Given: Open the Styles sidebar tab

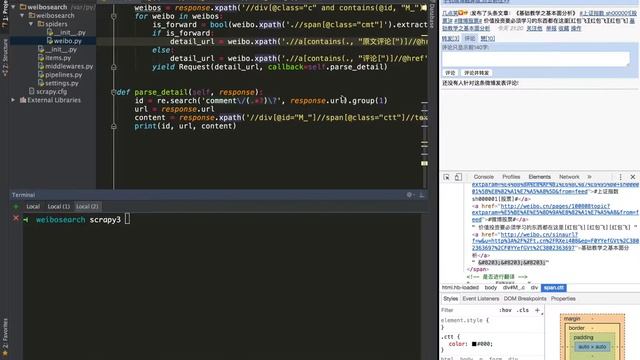Looking at the screenshot, I should [x=450, y=299].
